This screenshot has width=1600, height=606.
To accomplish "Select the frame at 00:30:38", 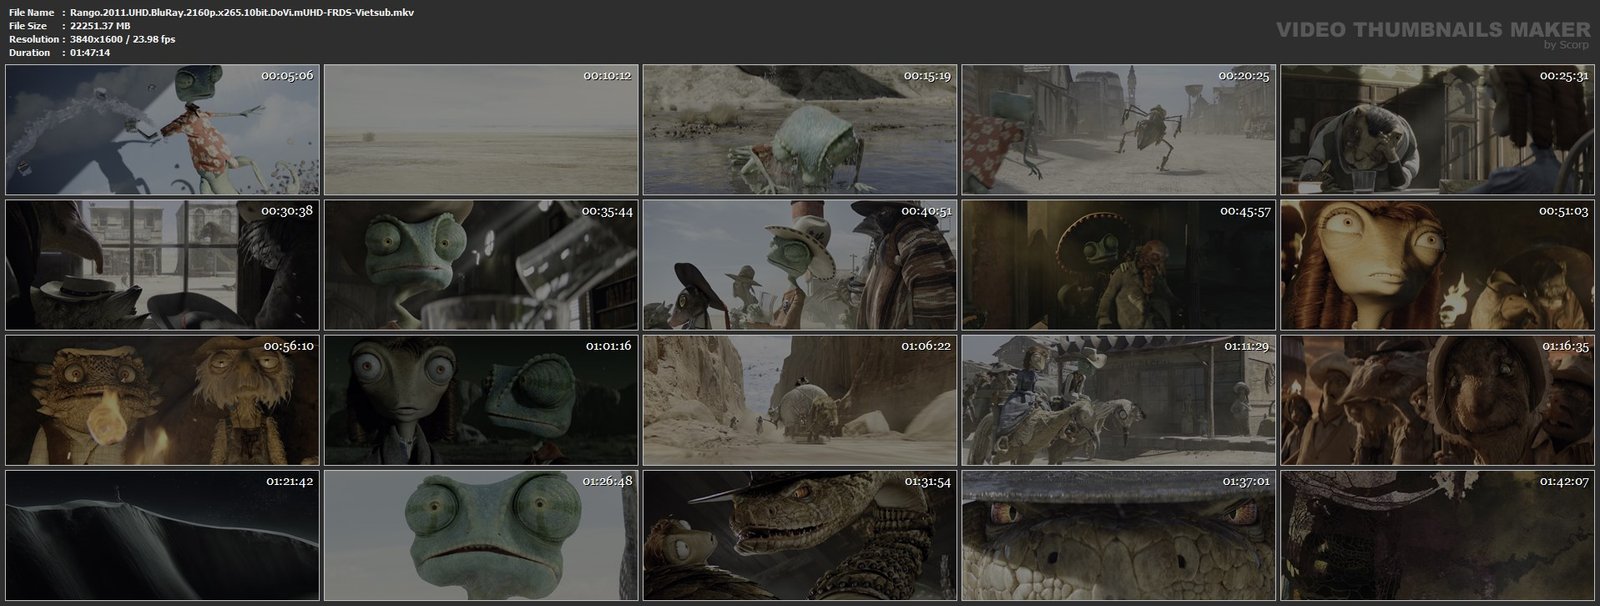I will point(162,265).
